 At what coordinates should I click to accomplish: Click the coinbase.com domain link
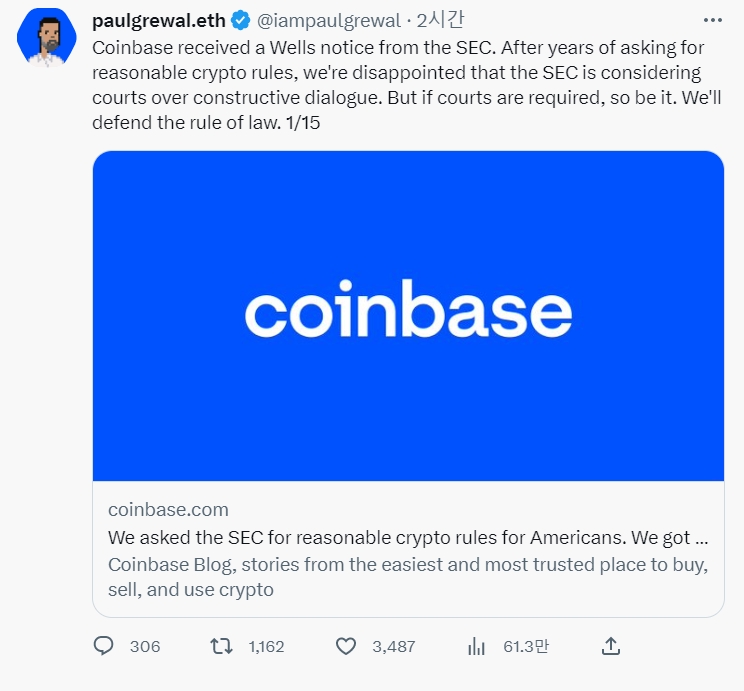coord(168,510)
